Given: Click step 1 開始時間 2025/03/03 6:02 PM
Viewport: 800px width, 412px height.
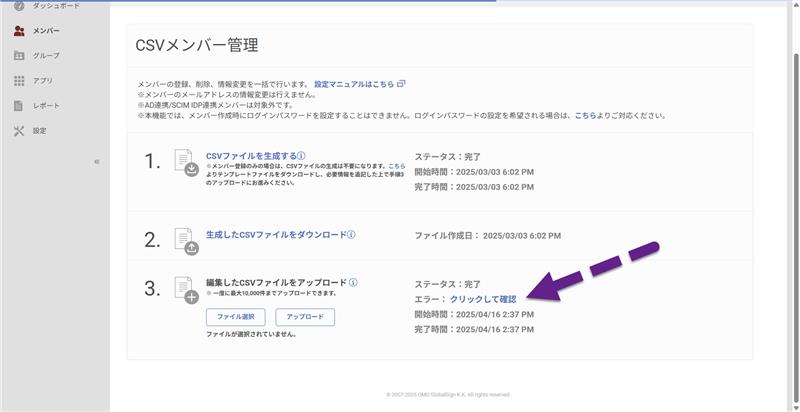Looking at the screenshot, I should 474,172.
